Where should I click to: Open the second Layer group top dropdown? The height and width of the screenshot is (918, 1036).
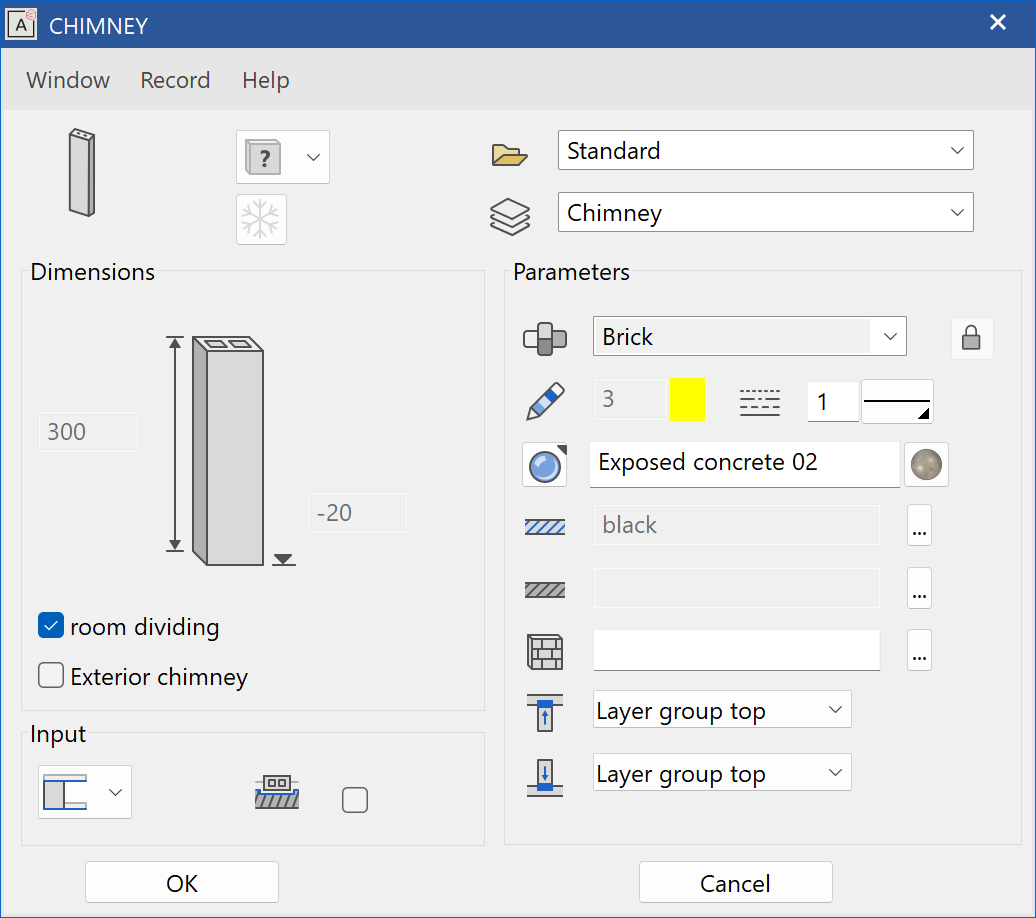tap(722, 773)
